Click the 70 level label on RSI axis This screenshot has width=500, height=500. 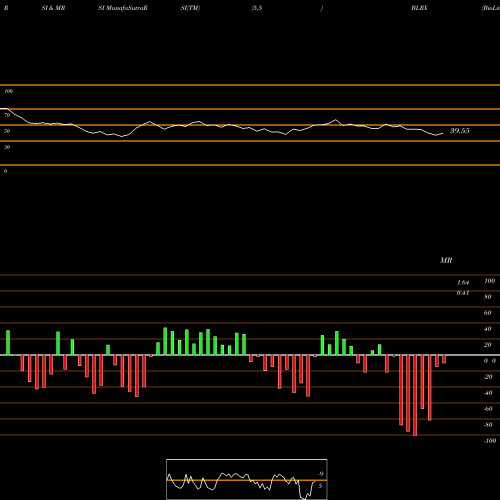[7, 115]
